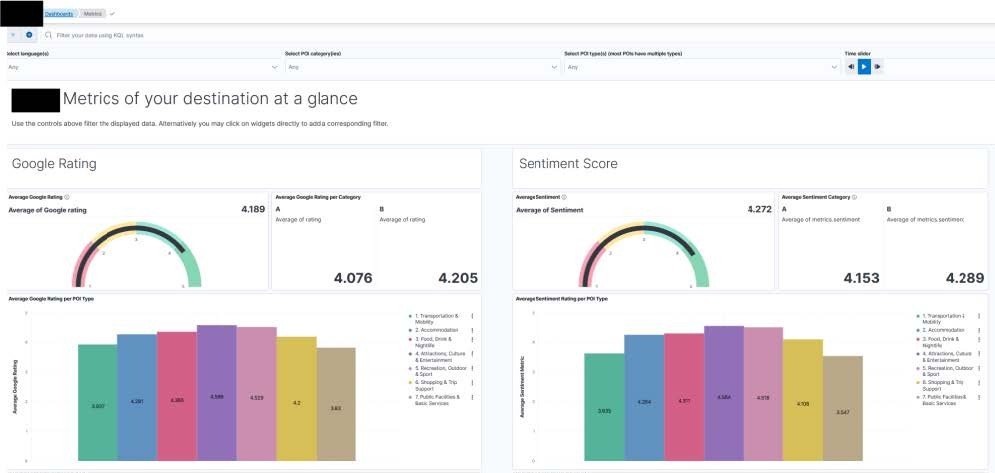Expand the language dropdown chevron
This screenshot has height=473, width=995.
click(274, 67)
